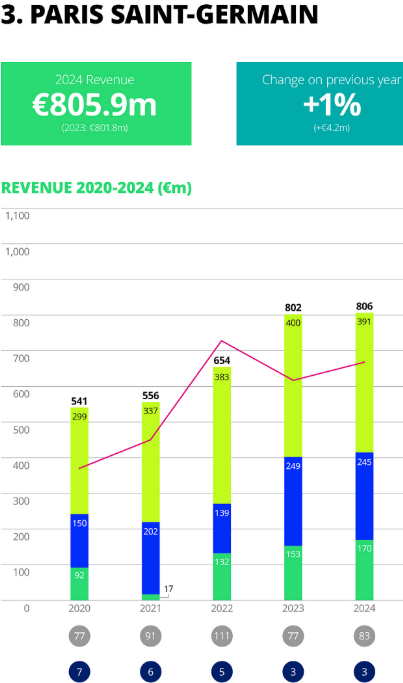Click the pink line's peak at the 2022 bar
The width and height of the screenshot is (403, 683).
[222, 341]
